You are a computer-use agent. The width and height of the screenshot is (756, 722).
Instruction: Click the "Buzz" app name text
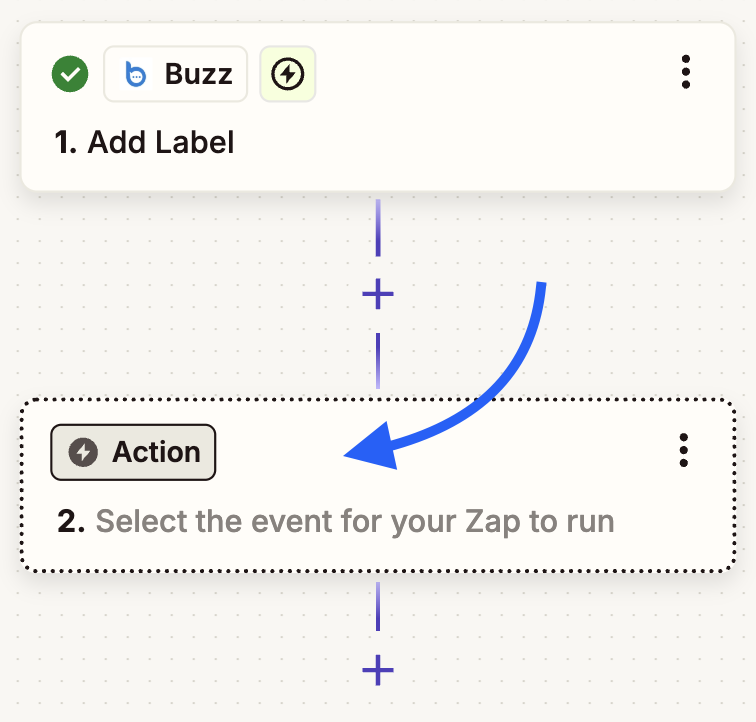click(198, 74)
